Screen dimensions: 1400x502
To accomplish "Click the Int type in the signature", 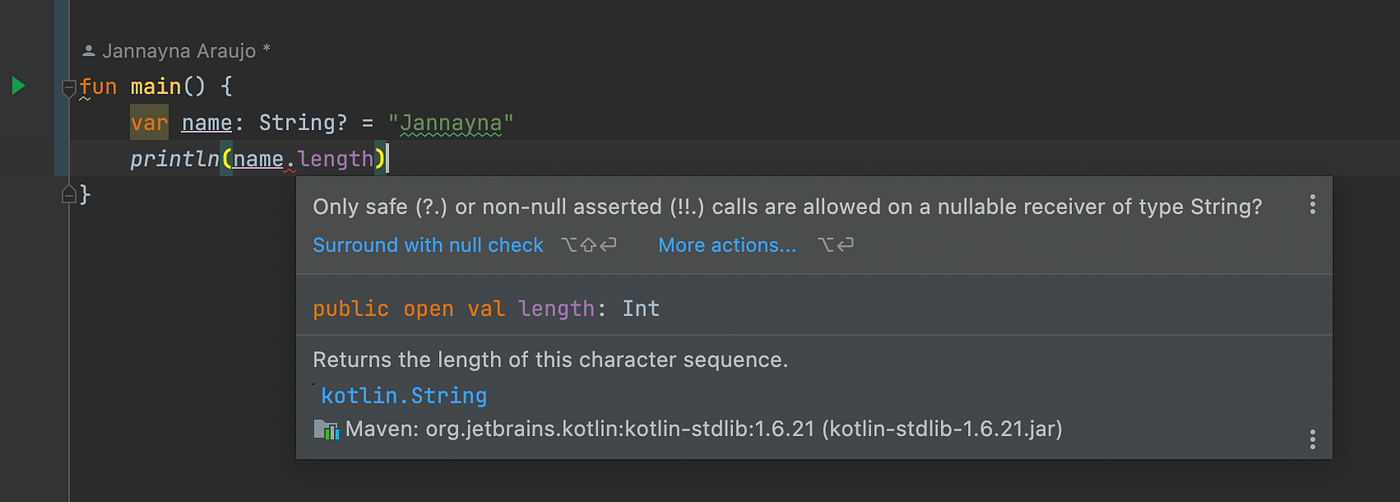I will coord(641,308).
